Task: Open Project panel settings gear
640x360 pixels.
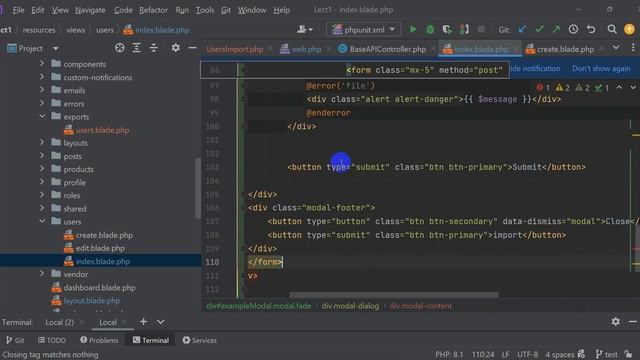Action: tap(176, 48)
